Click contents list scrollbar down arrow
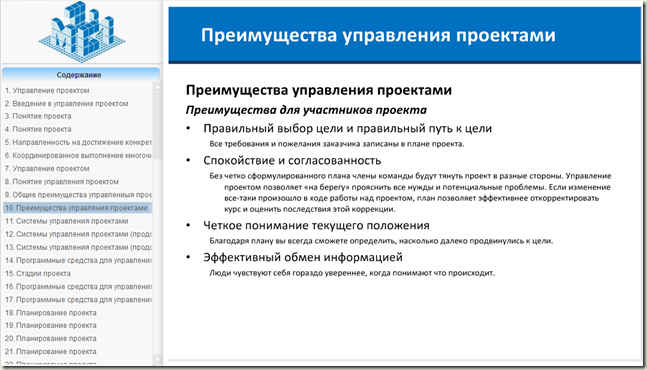 coord(157,360)
